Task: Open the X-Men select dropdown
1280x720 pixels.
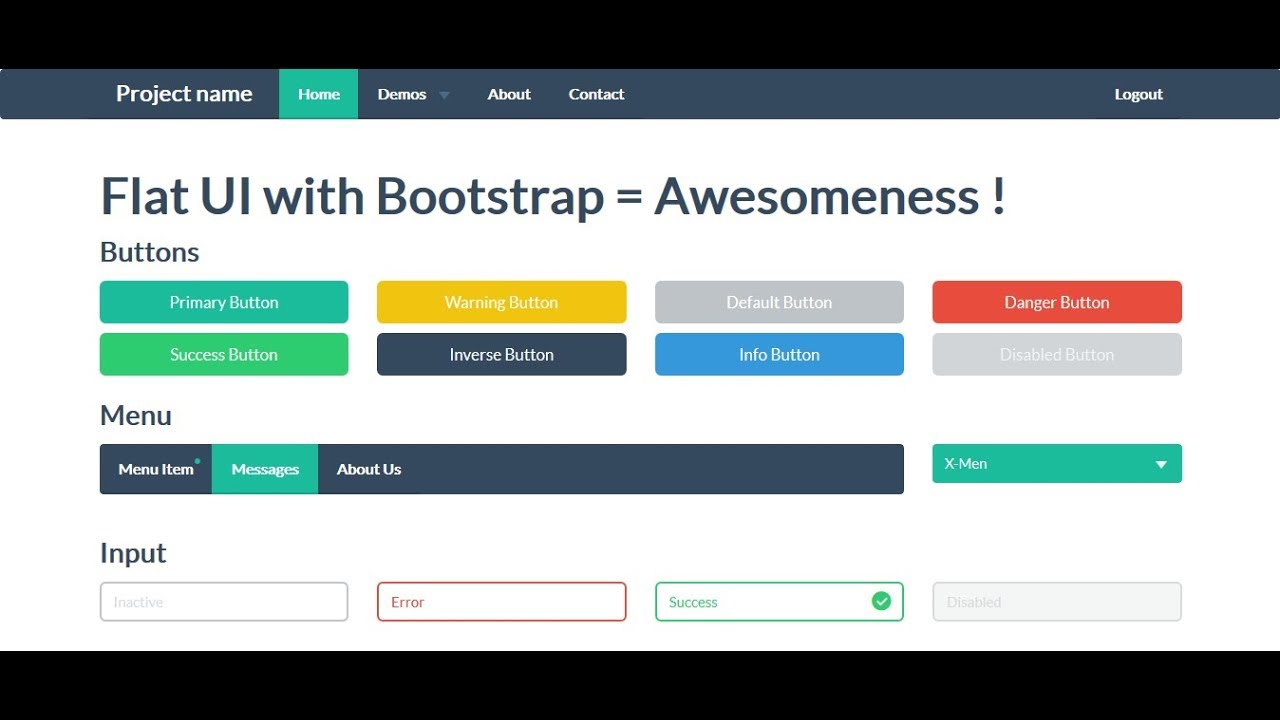Action: click(x=1057, y=464)
